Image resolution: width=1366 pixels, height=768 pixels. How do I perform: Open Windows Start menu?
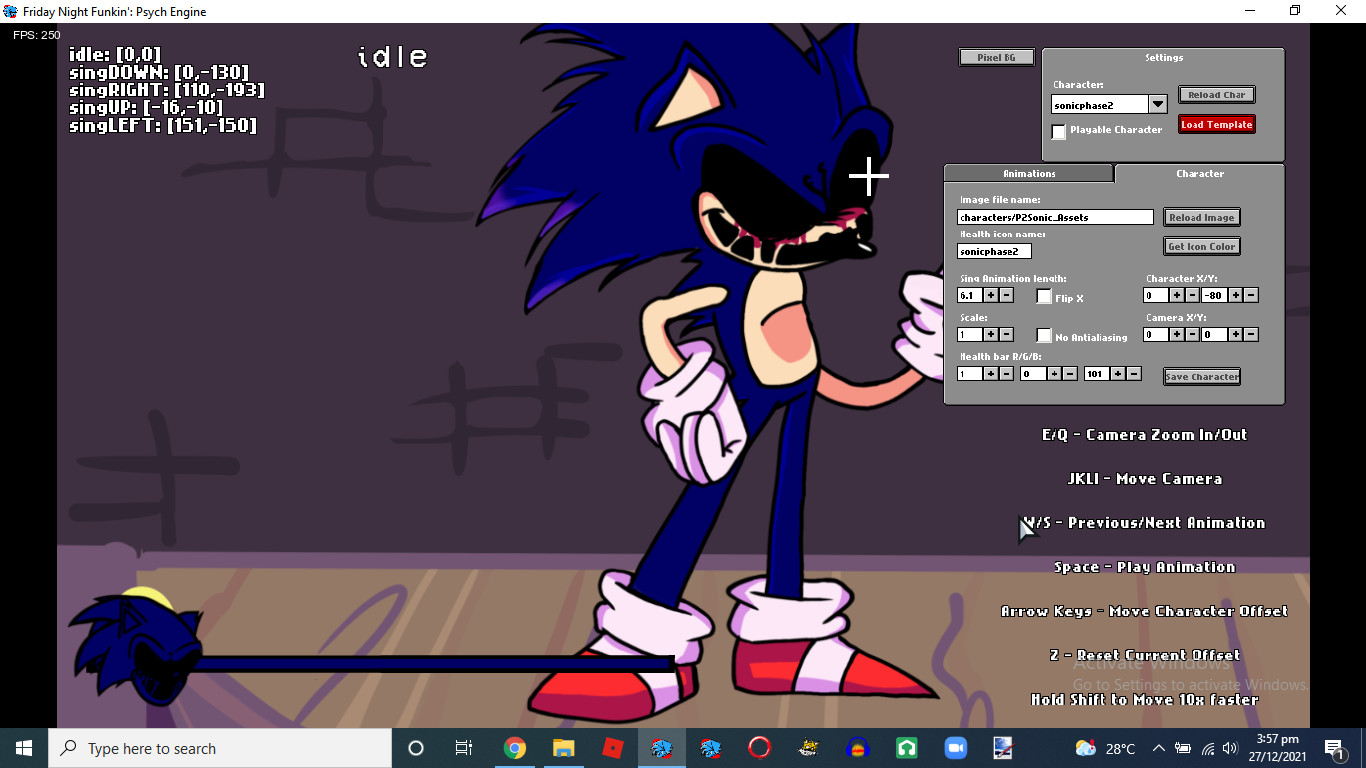pyautogui.click(x=24, y=748)
